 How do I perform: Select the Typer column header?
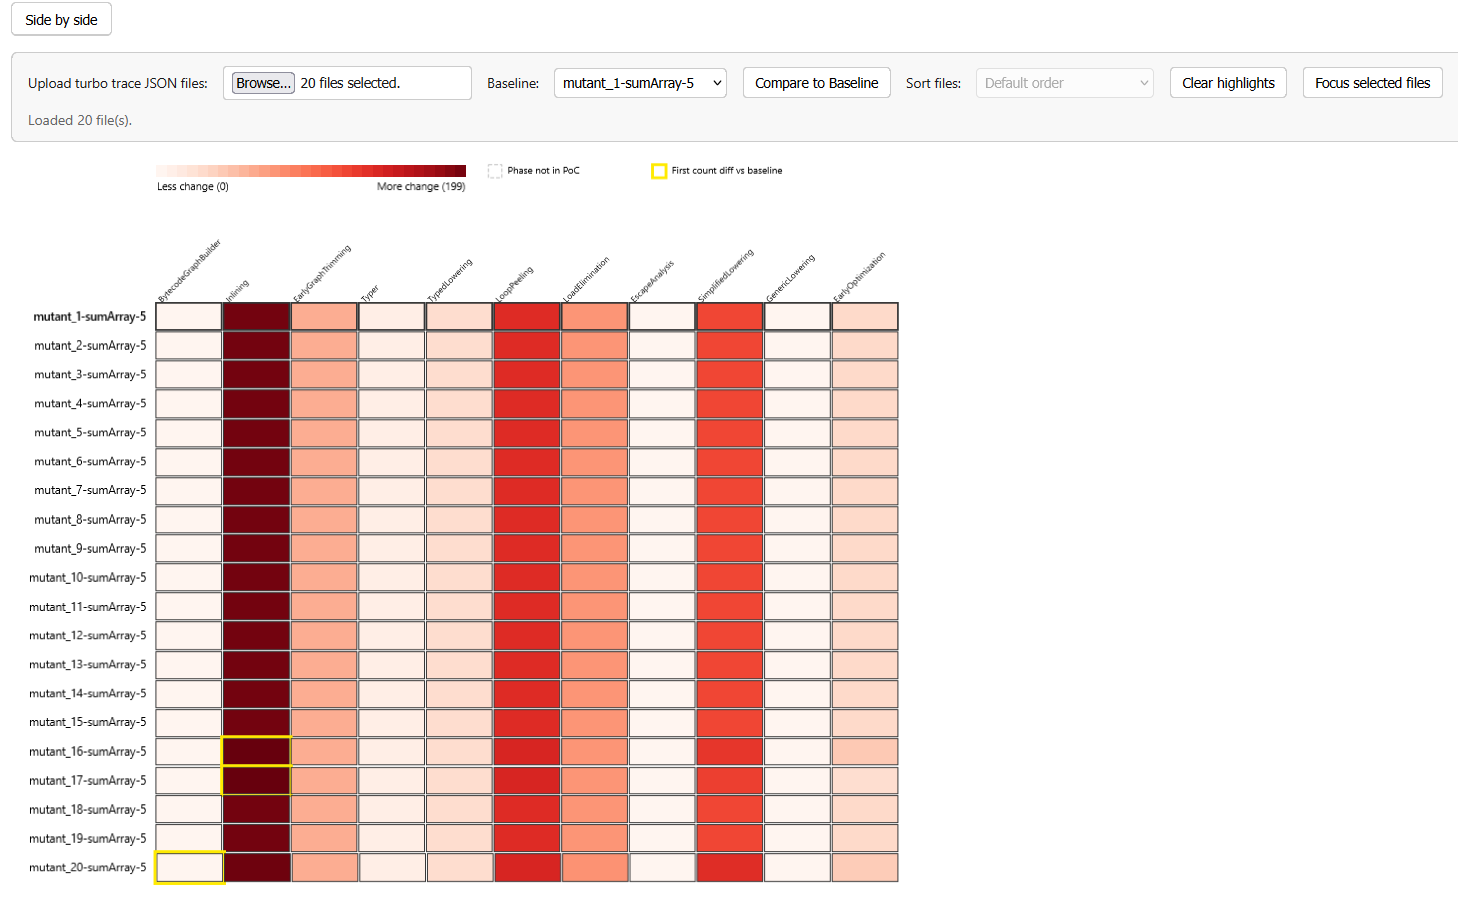click(370, 292)
